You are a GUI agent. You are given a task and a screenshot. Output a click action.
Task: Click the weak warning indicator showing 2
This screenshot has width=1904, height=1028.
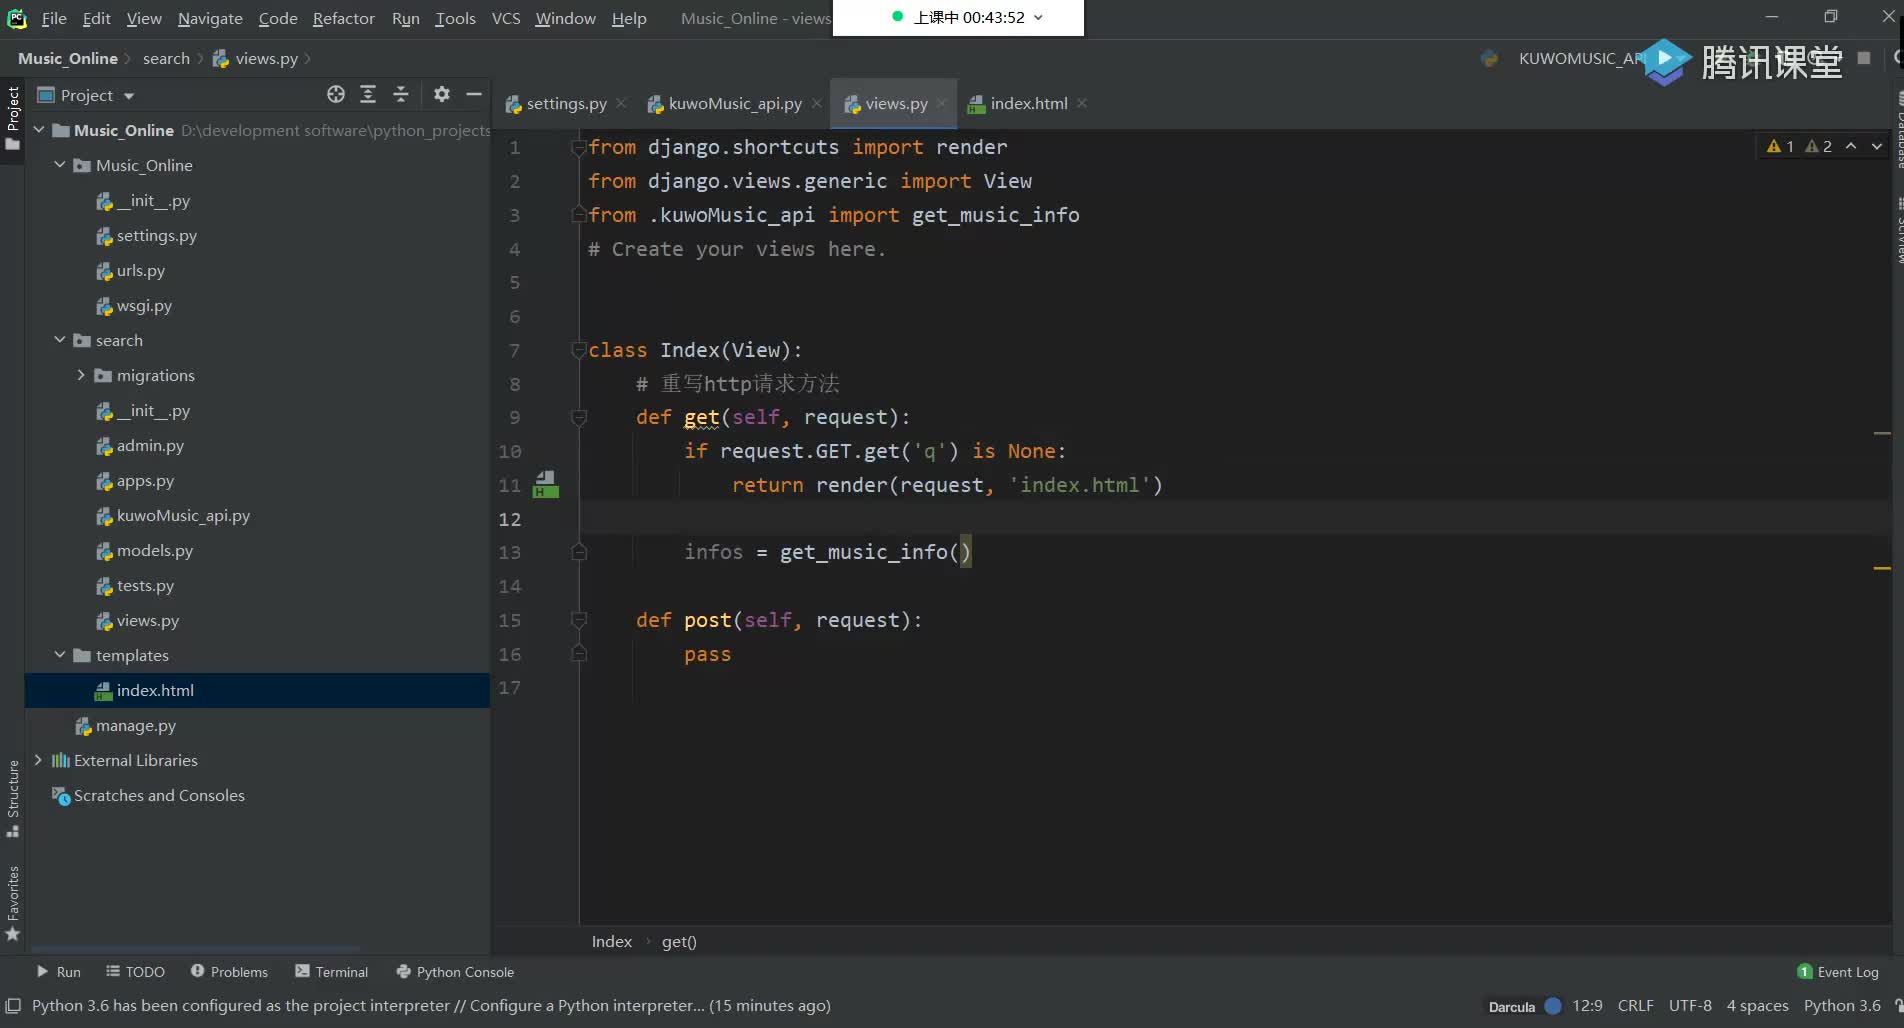pyautogui.click(x=1819, y=146)
